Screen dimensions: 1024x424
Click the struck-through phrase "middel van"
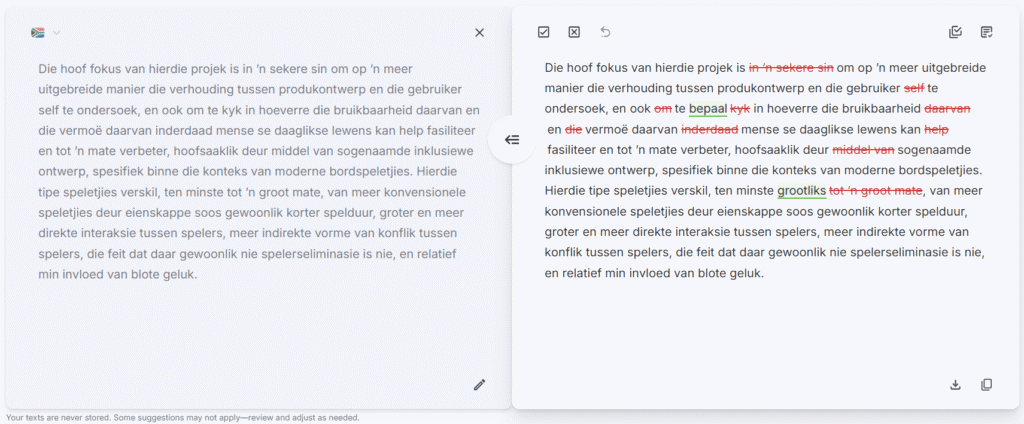[863, 150]
